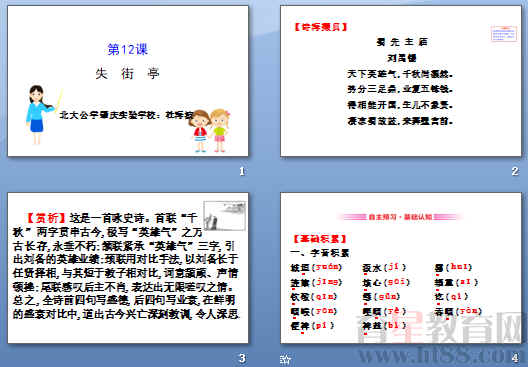Click the slide number 2 label
Viewport: 528px width, 367px height.
click(515, 171)
